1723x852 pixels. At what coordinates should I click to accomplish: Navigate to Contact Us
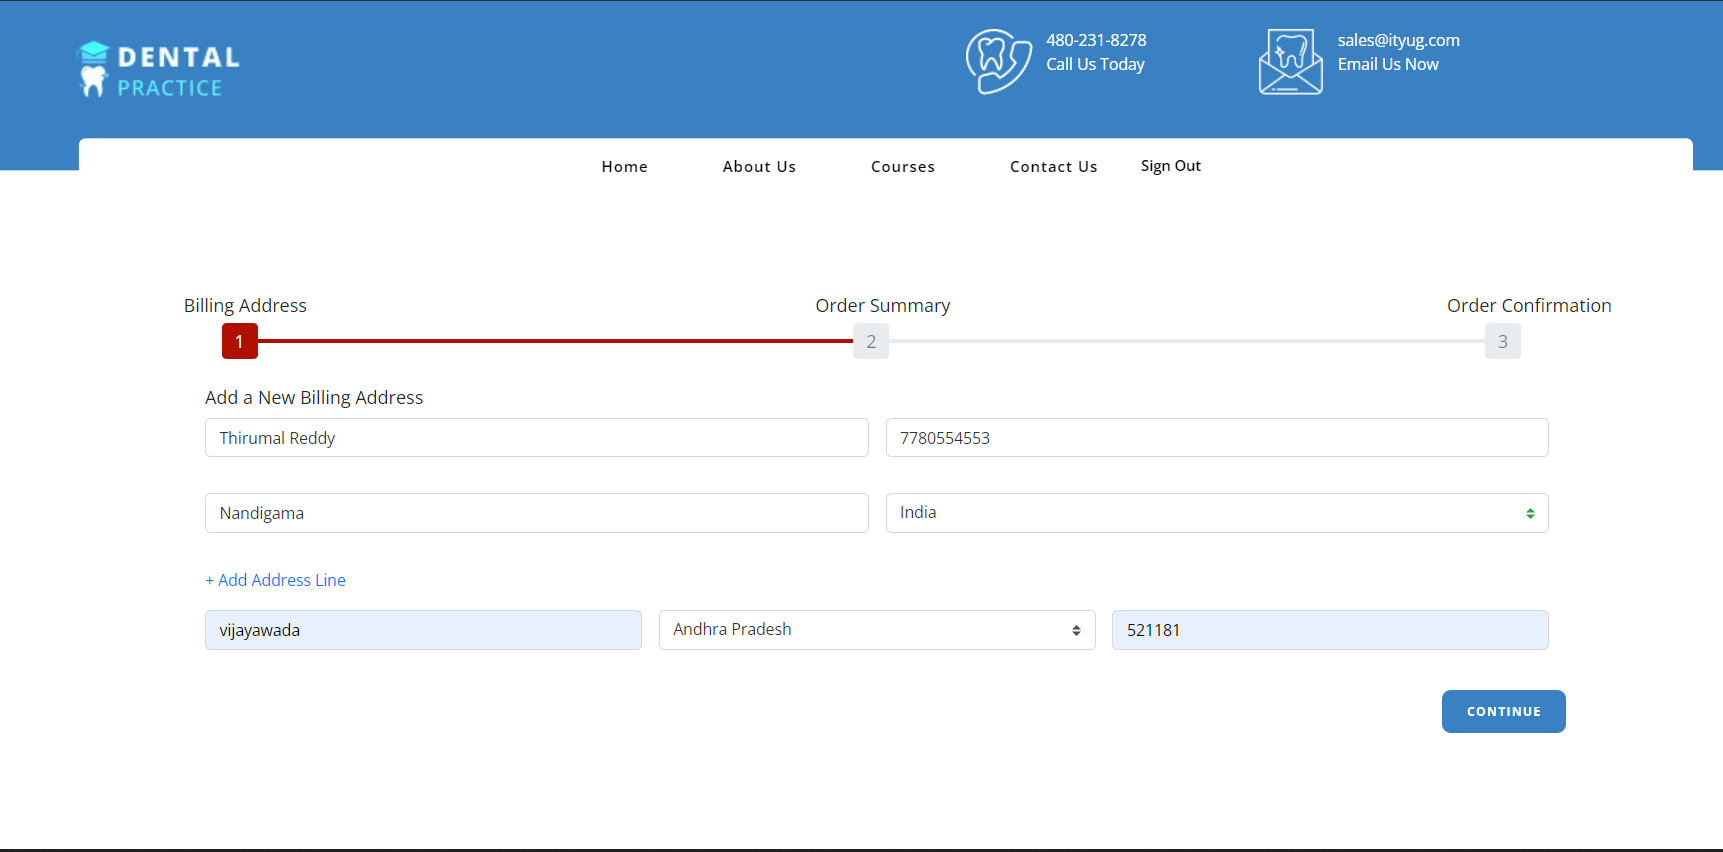pyautogui.click(x=1053, y=167)
